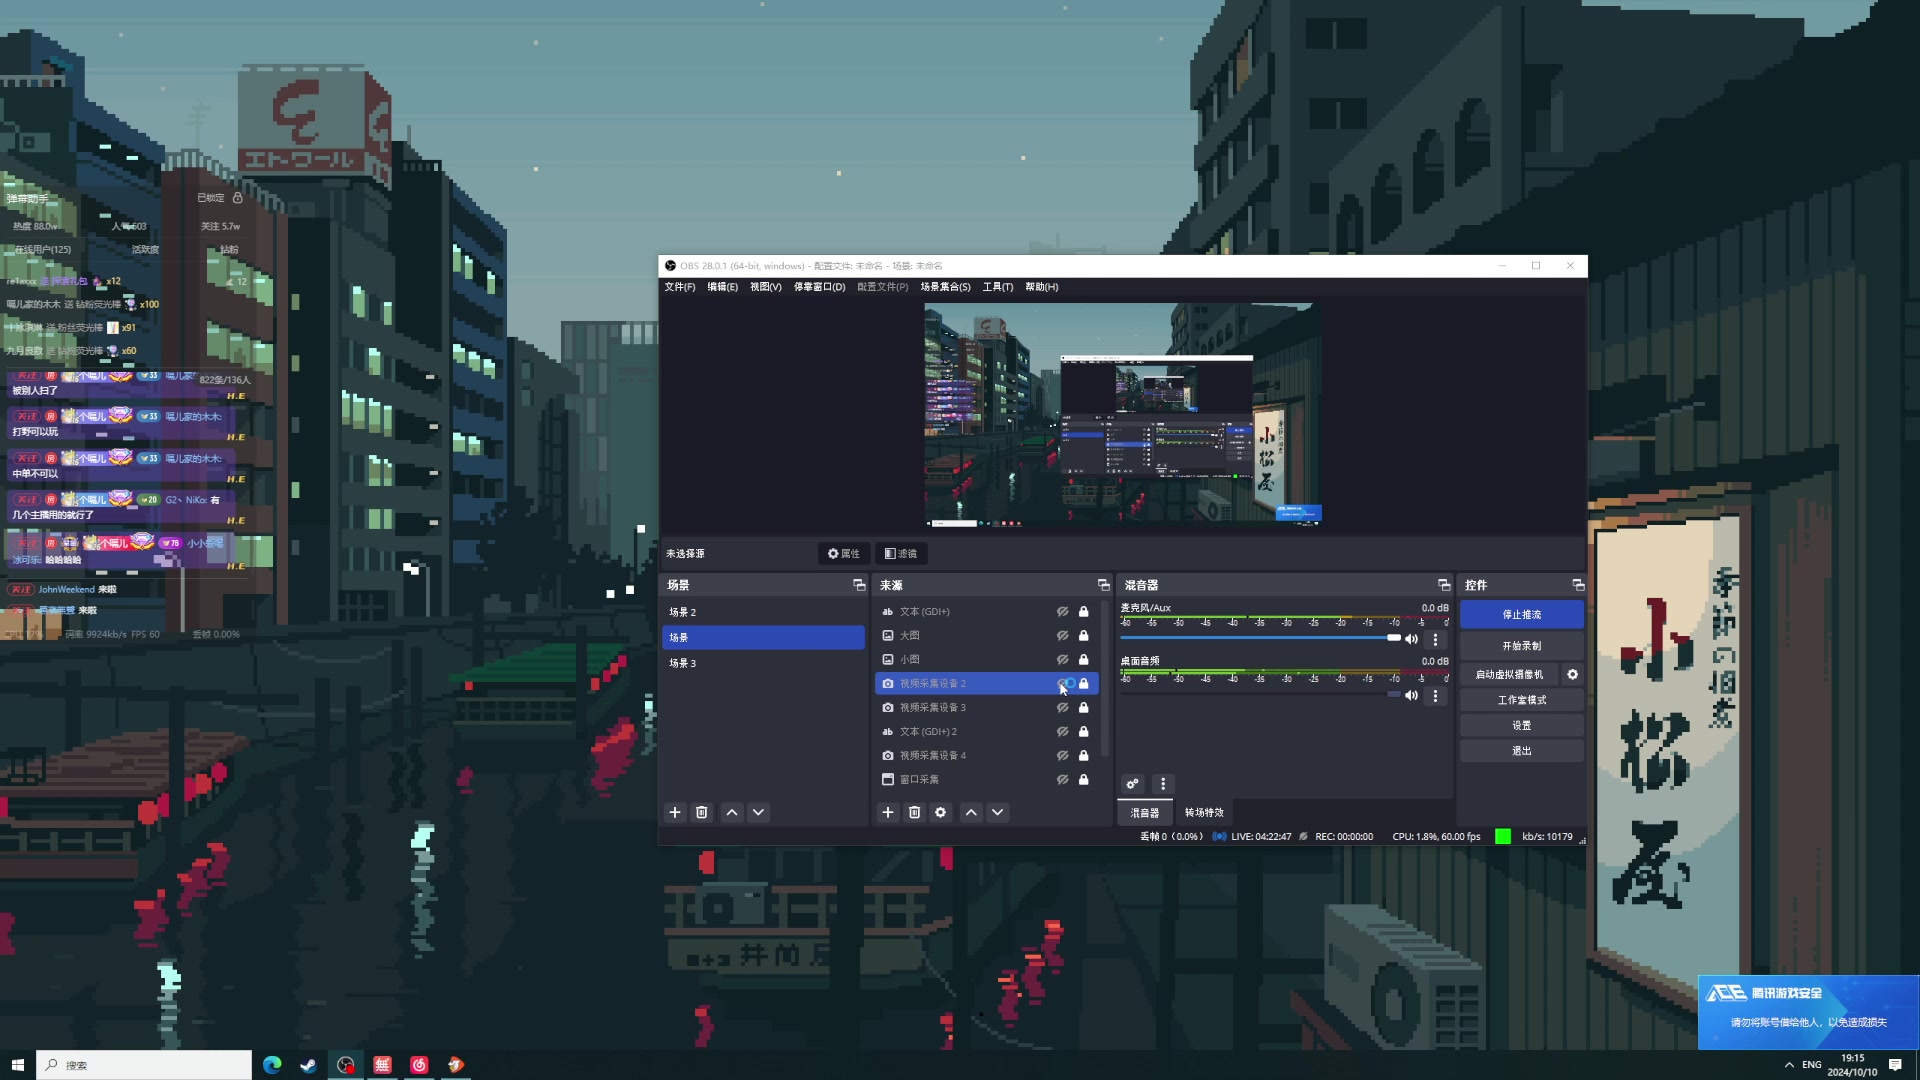1920x1080 pixels.
Task: Delete the selected scene with trash icon
Action: click(x=702, y=812)
